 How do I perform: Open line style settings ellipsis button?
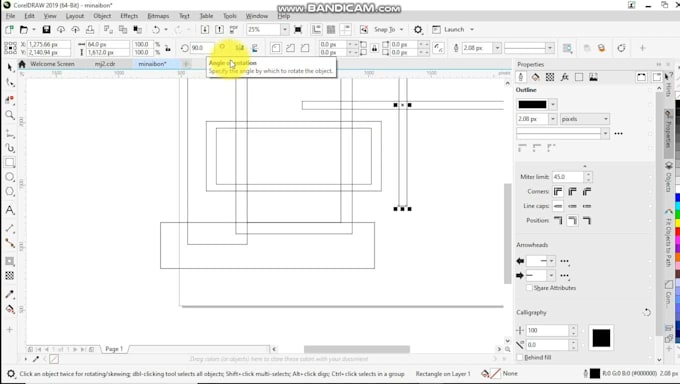coord(618,134)
